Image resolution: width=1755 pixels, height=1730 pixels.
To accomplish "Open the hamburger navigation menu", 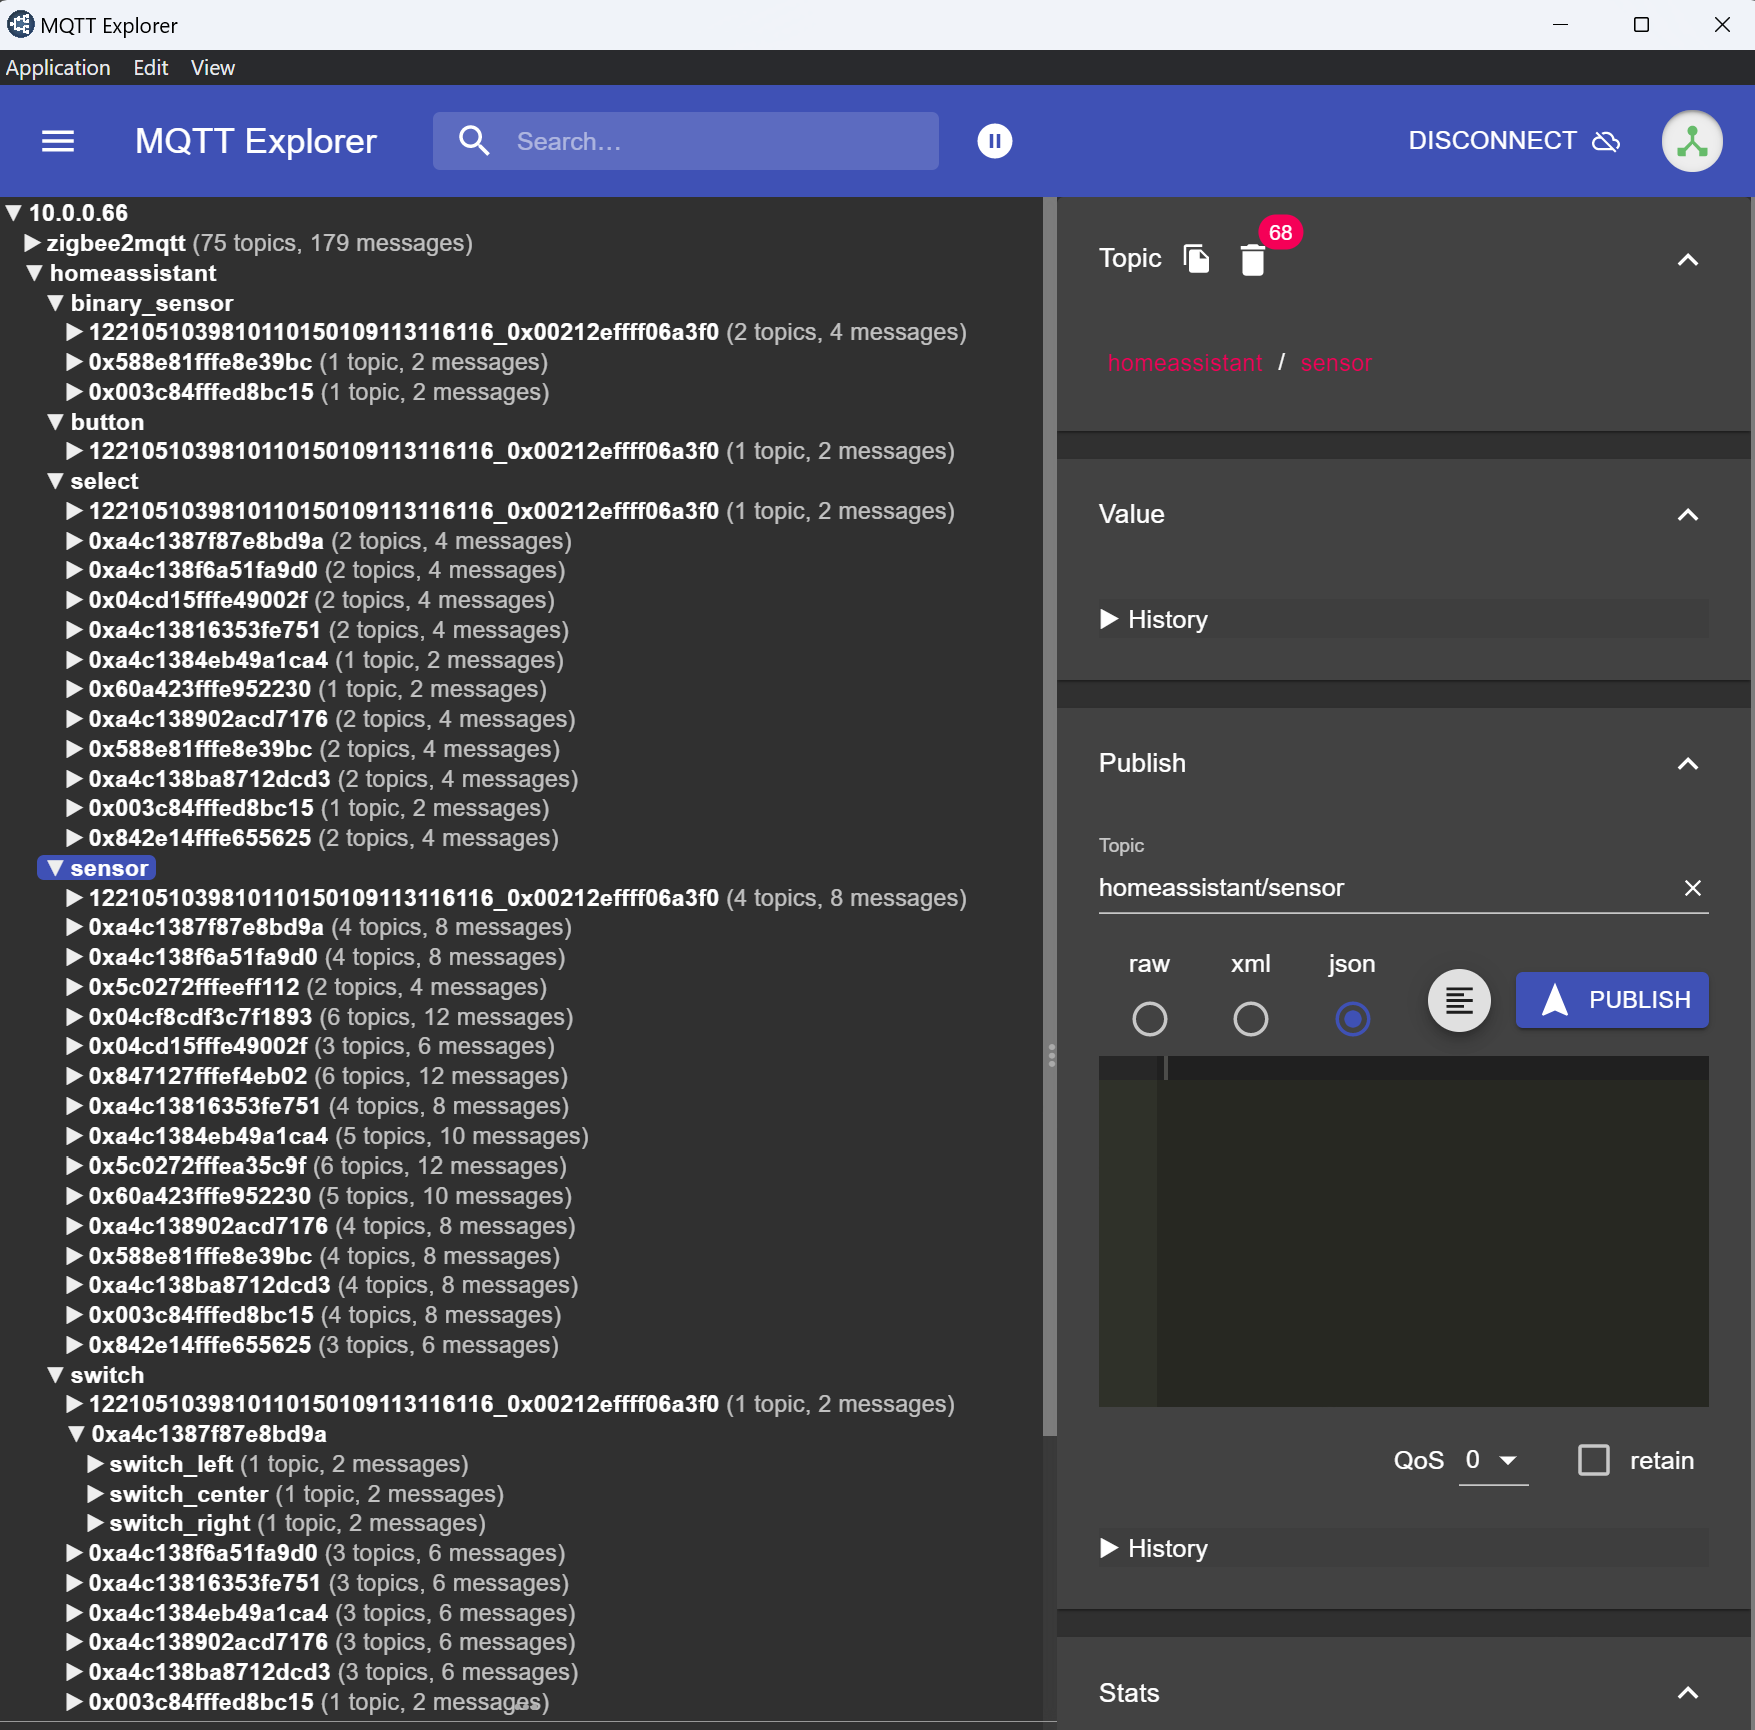I will [x=58, y=141].
